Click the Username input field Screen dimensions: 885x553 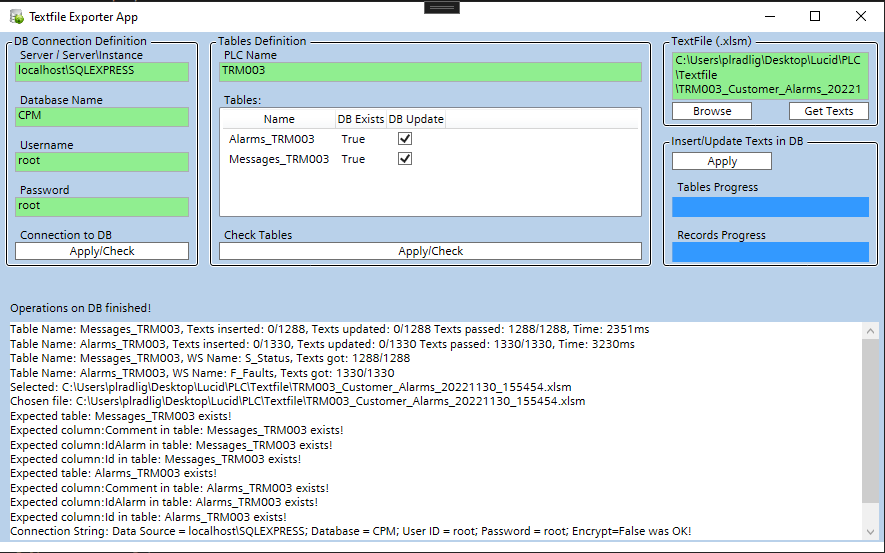click(x=102, y=161)
